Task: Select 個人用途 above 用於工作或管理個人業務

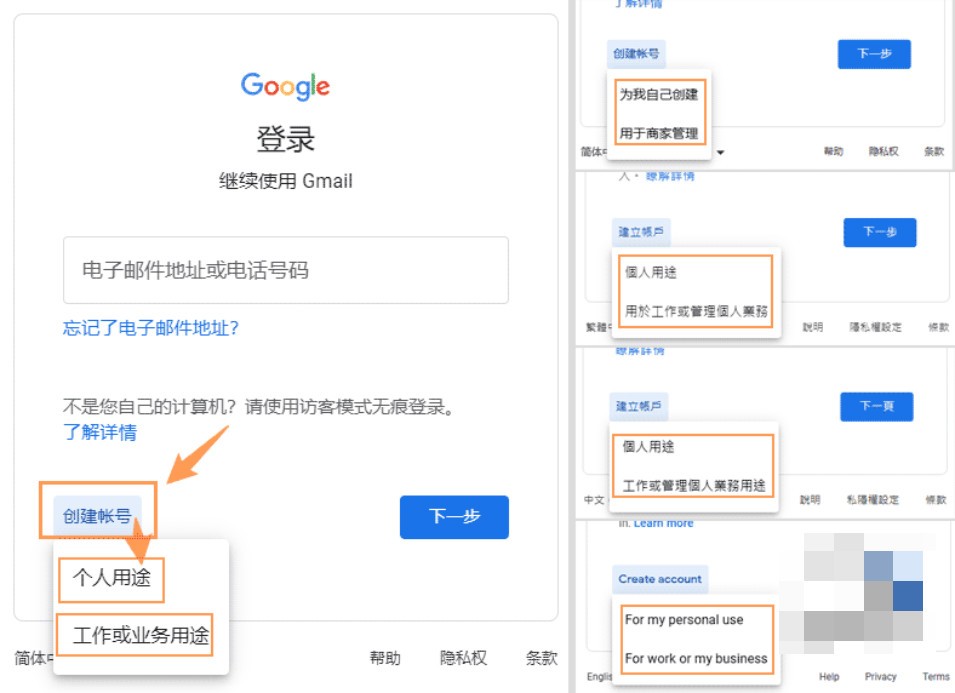Action: pyautogui.click(x=650, y=272)
